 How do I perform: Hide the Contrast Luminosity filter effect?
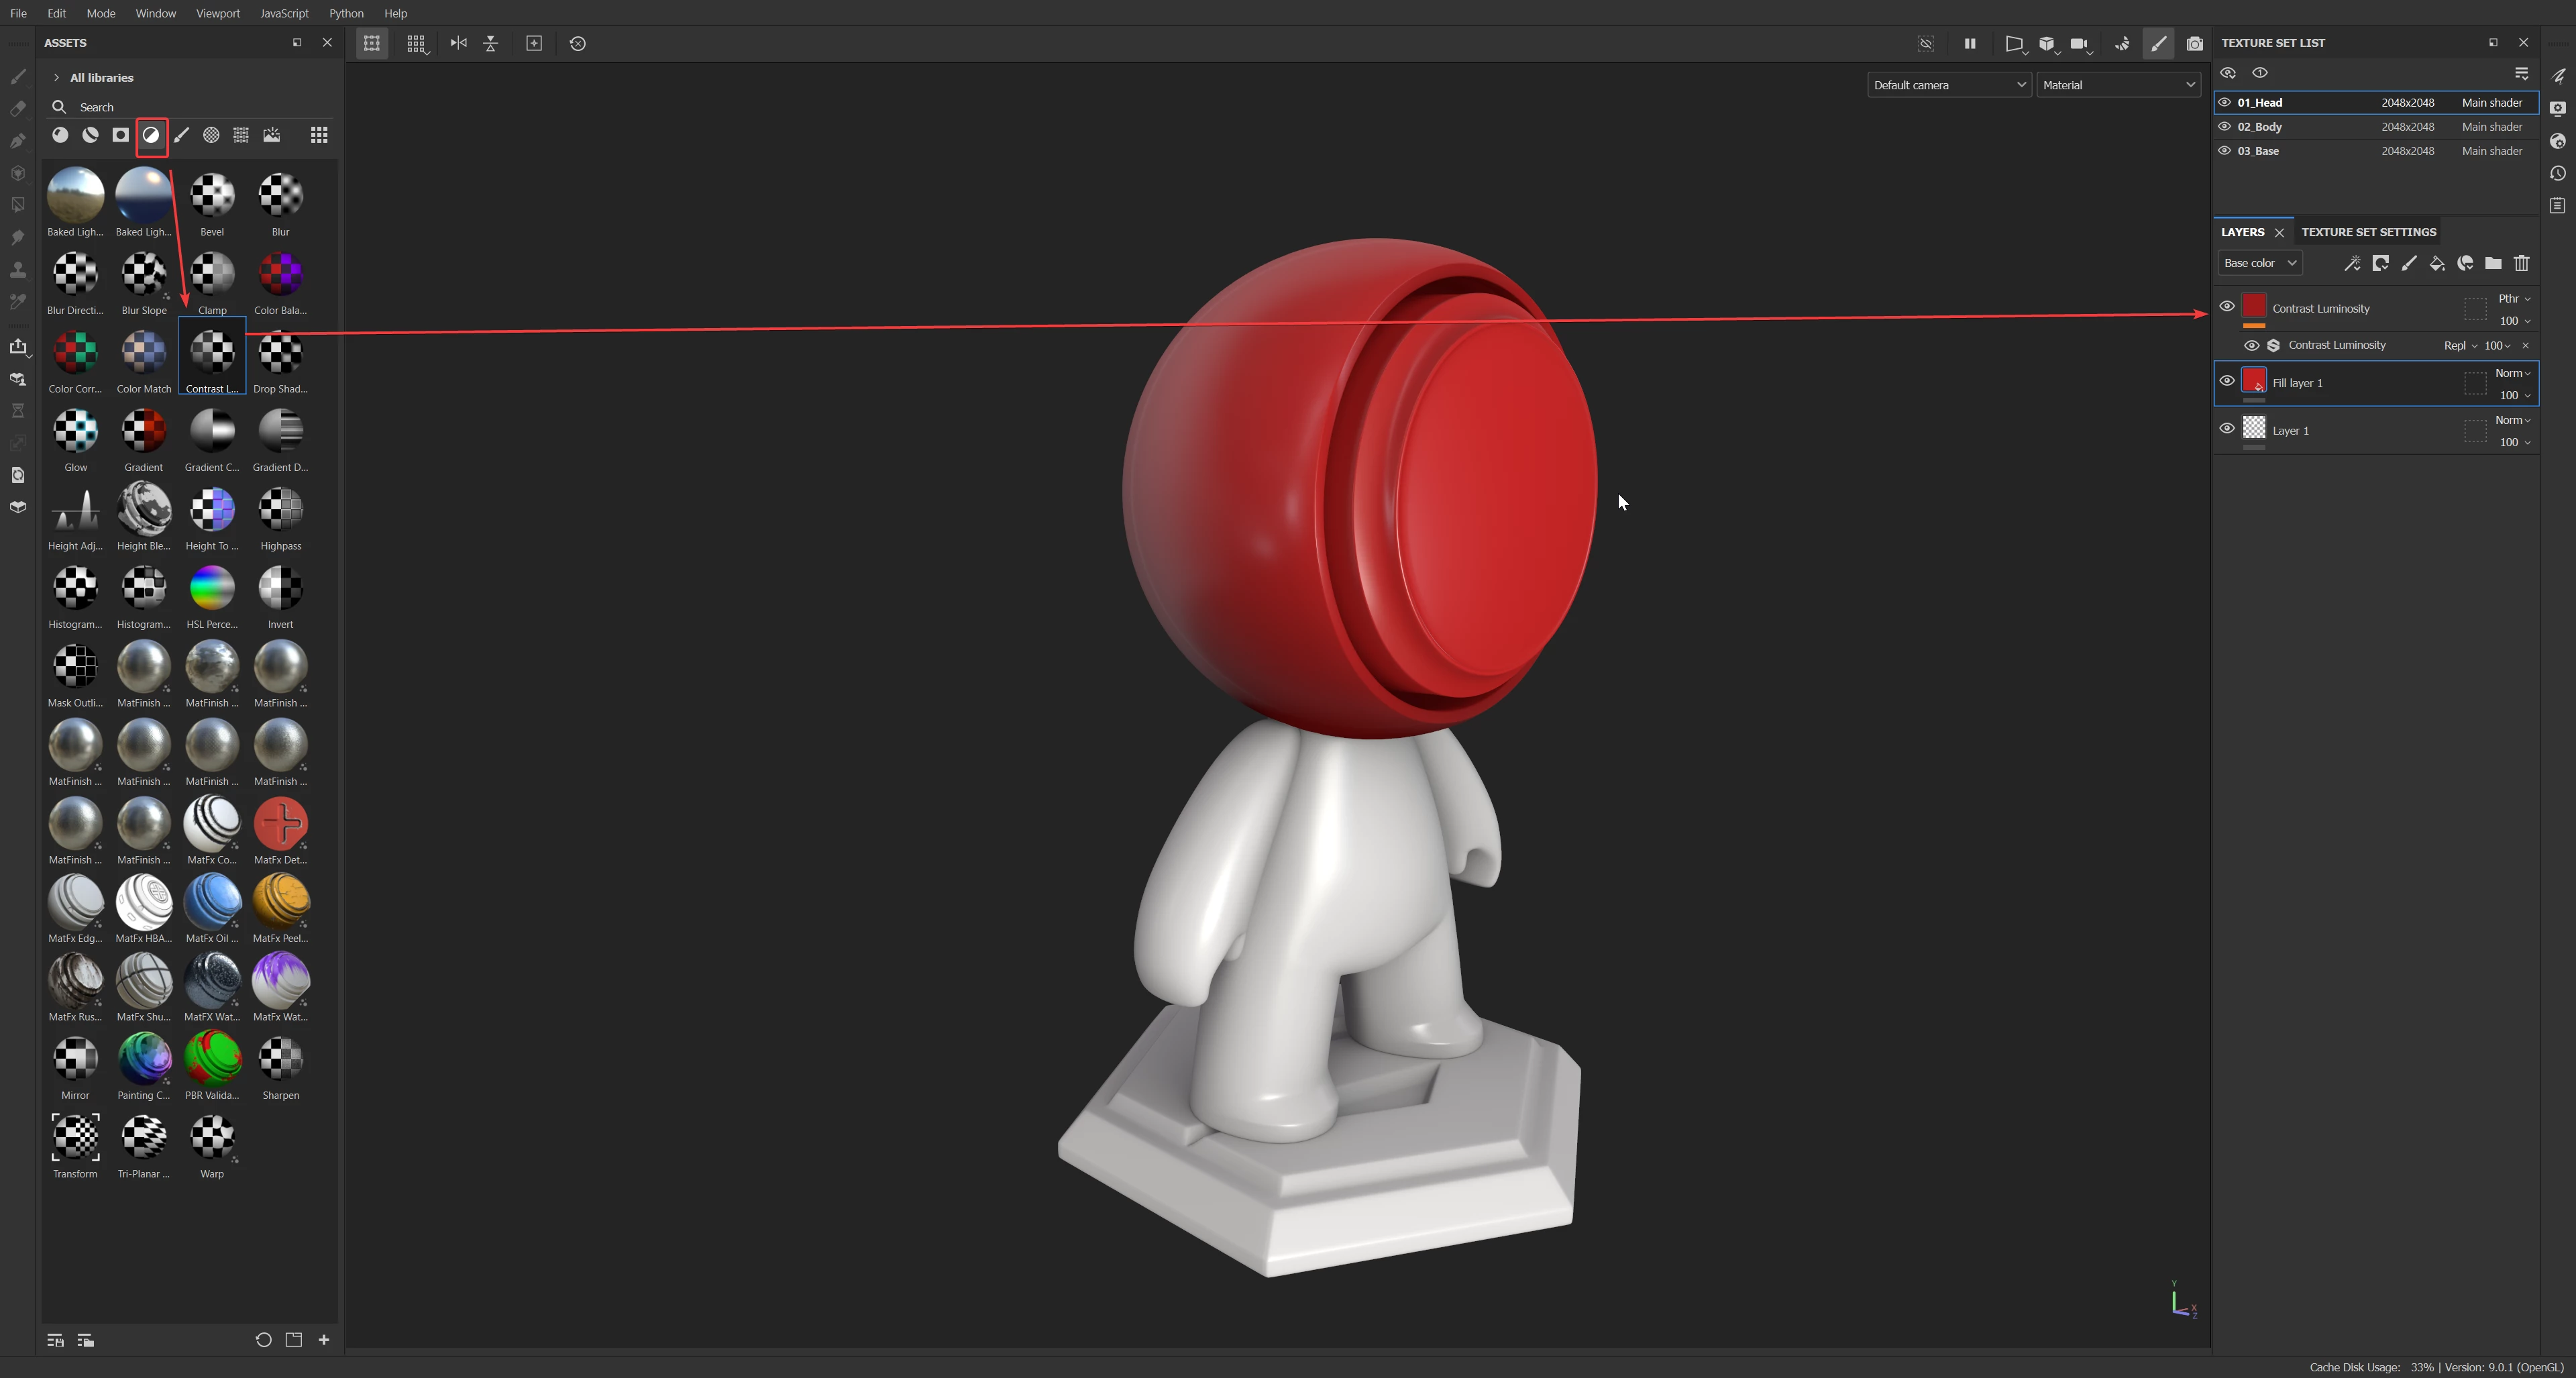point(2251,345)
